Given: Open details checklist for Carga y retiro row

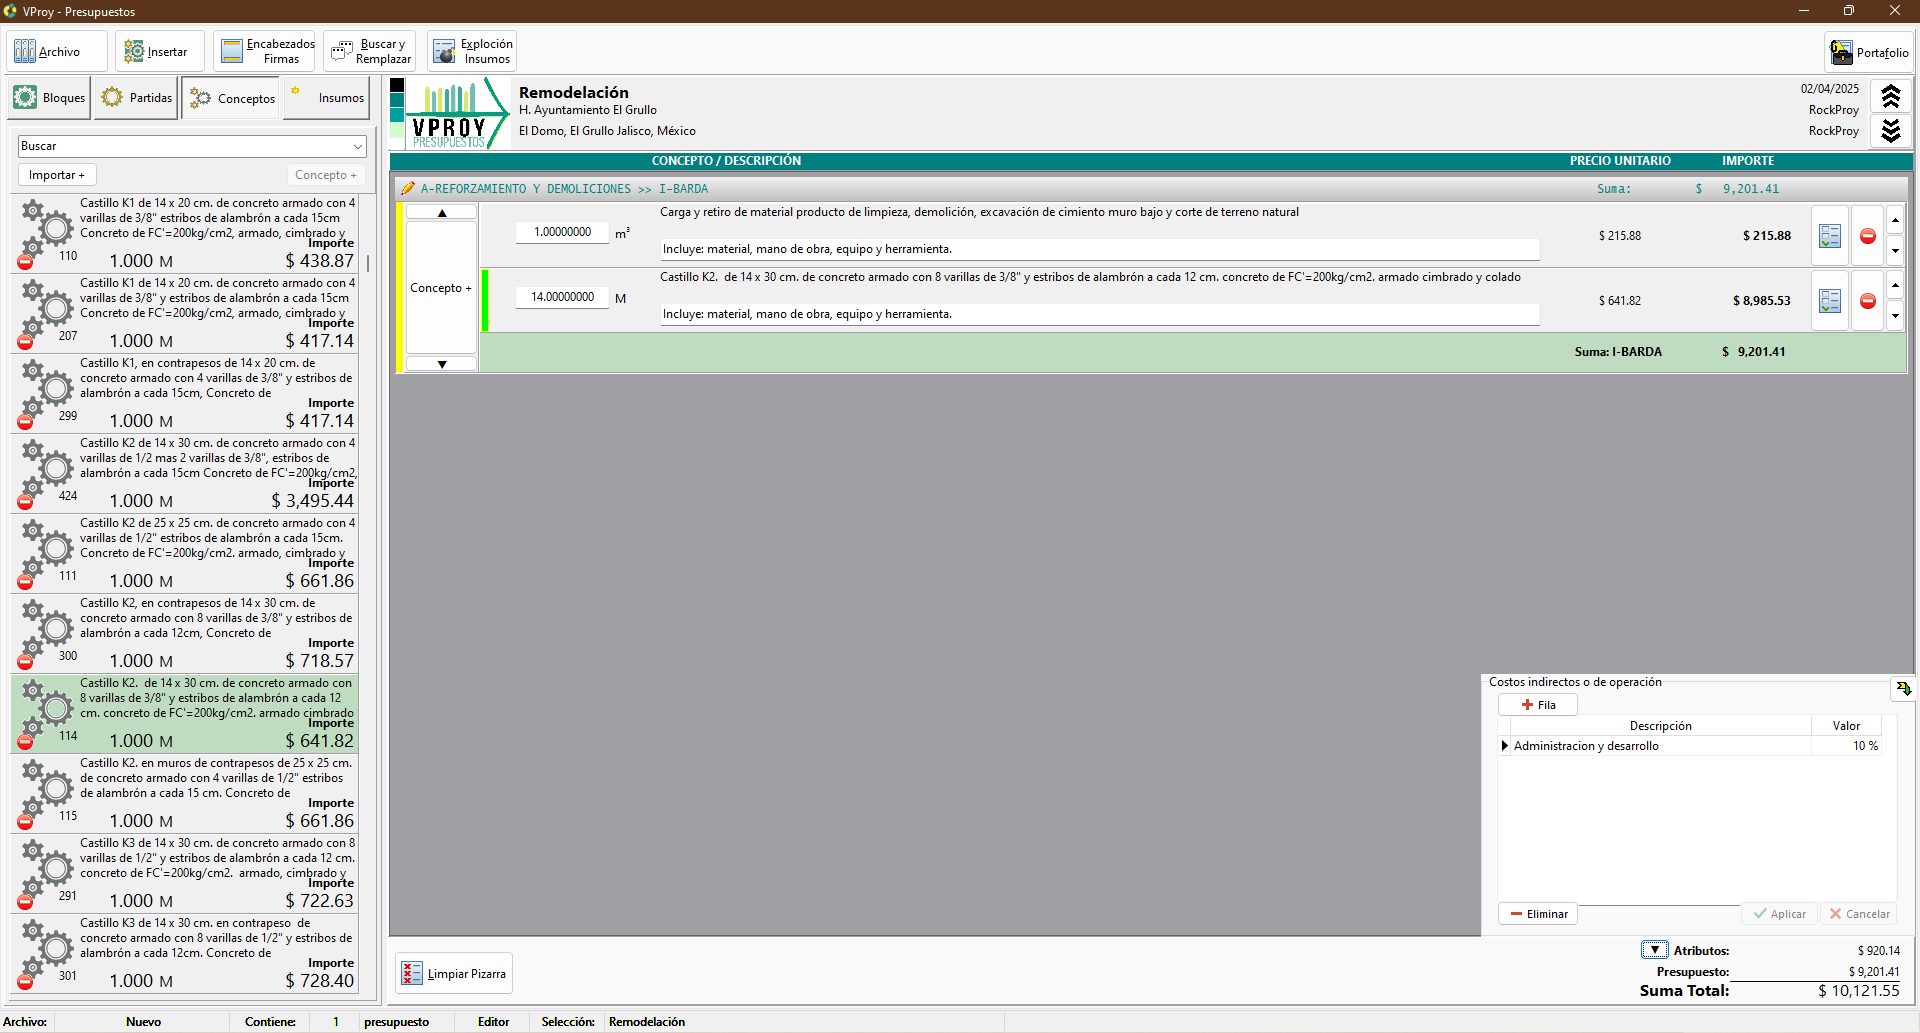Looking at the screenshot, I should pos(1829,236).
